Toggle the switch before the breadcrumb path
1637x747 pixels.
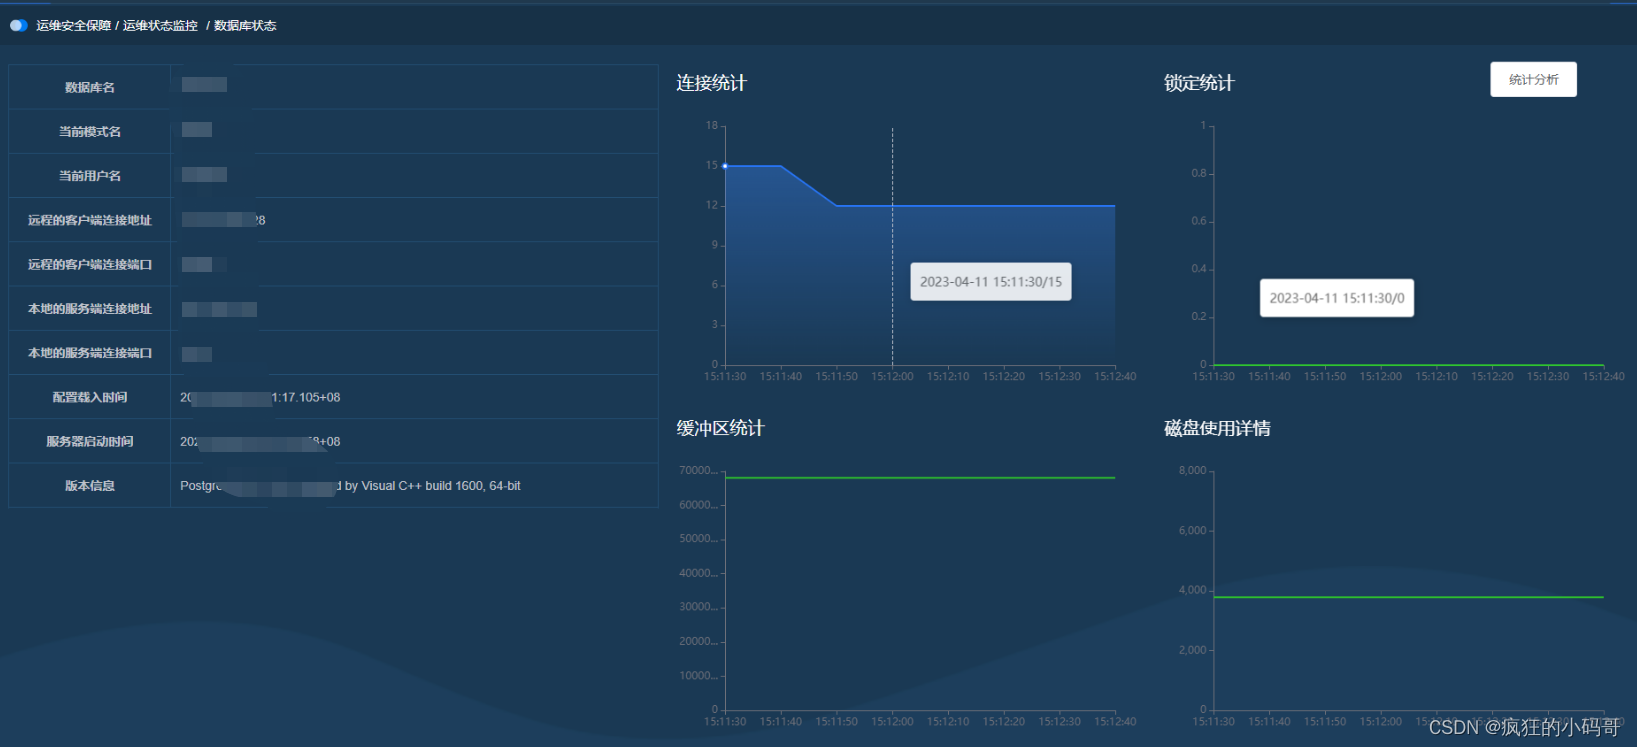(18, 26)
